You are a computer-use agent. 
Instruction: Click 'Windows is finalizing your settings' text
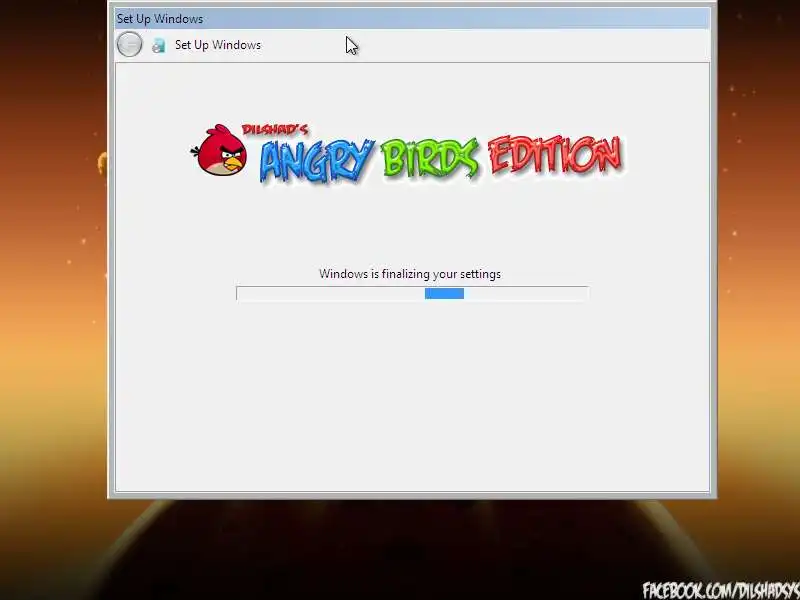click(x=410, y=274)
